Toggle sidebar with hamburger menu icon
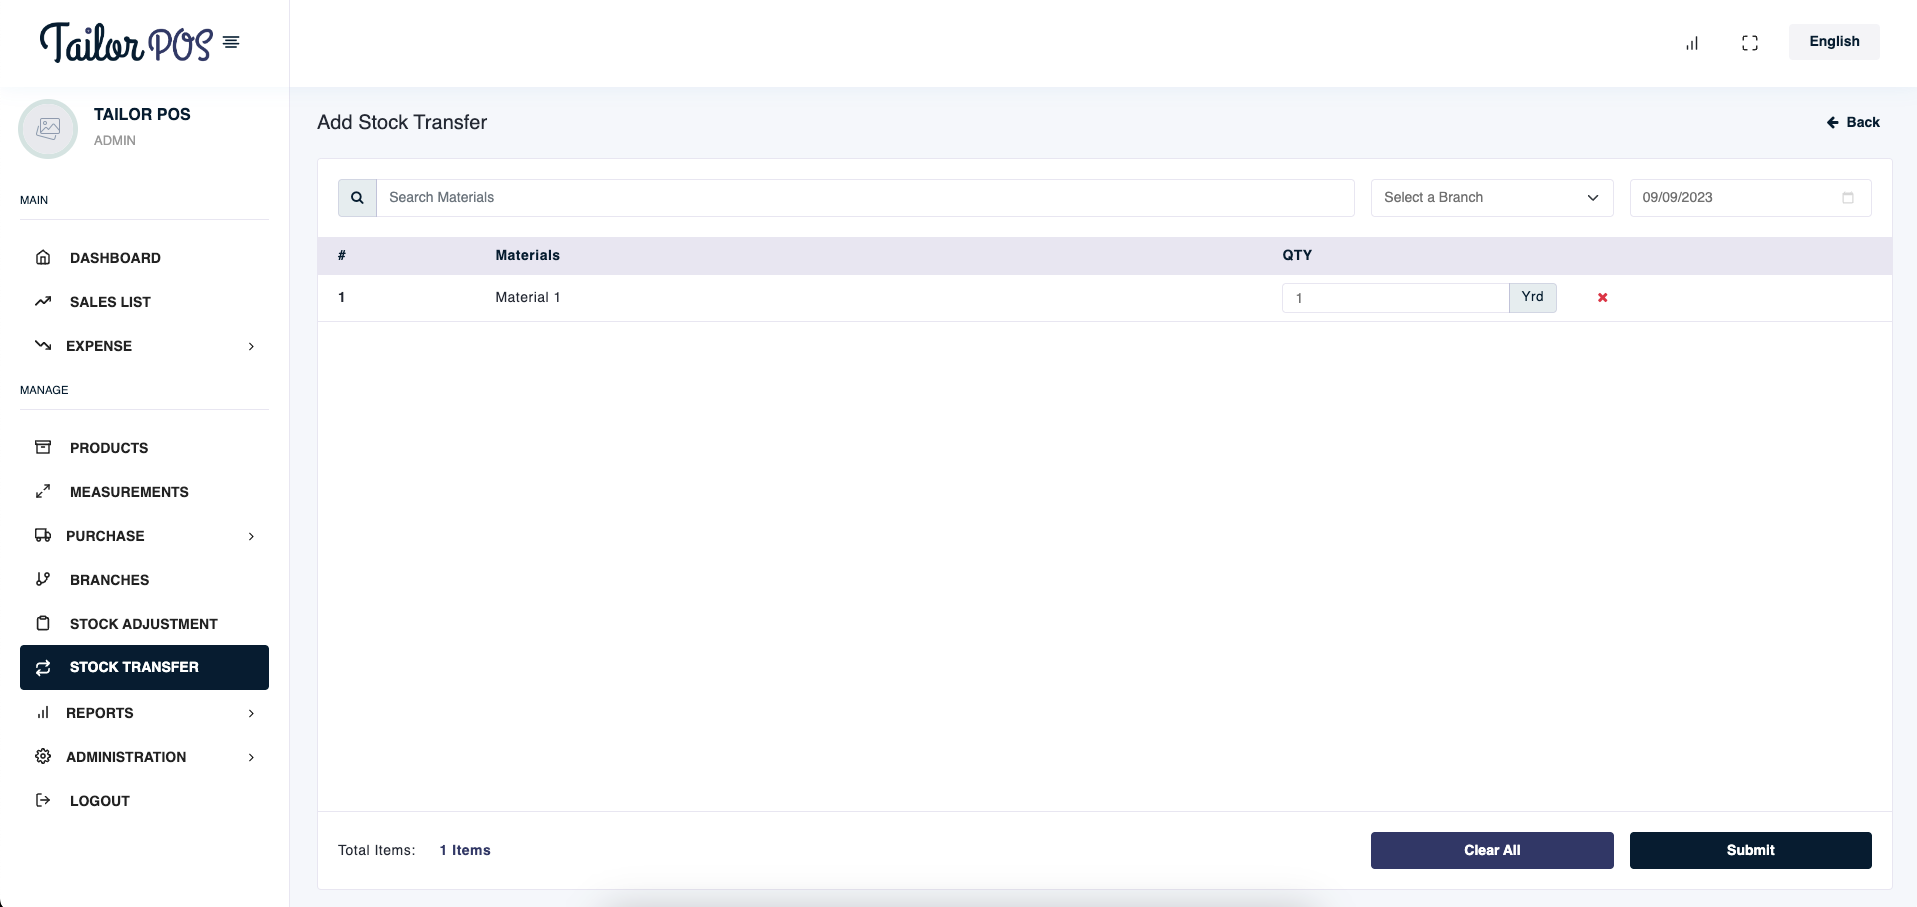 [231, 42]
